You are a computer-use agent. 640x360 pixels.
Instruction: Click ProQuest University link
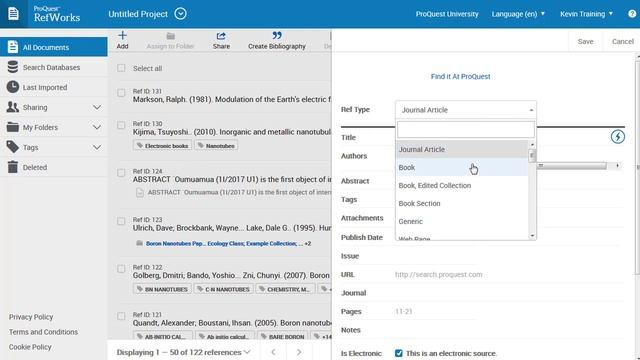click(x=447, y=14)
